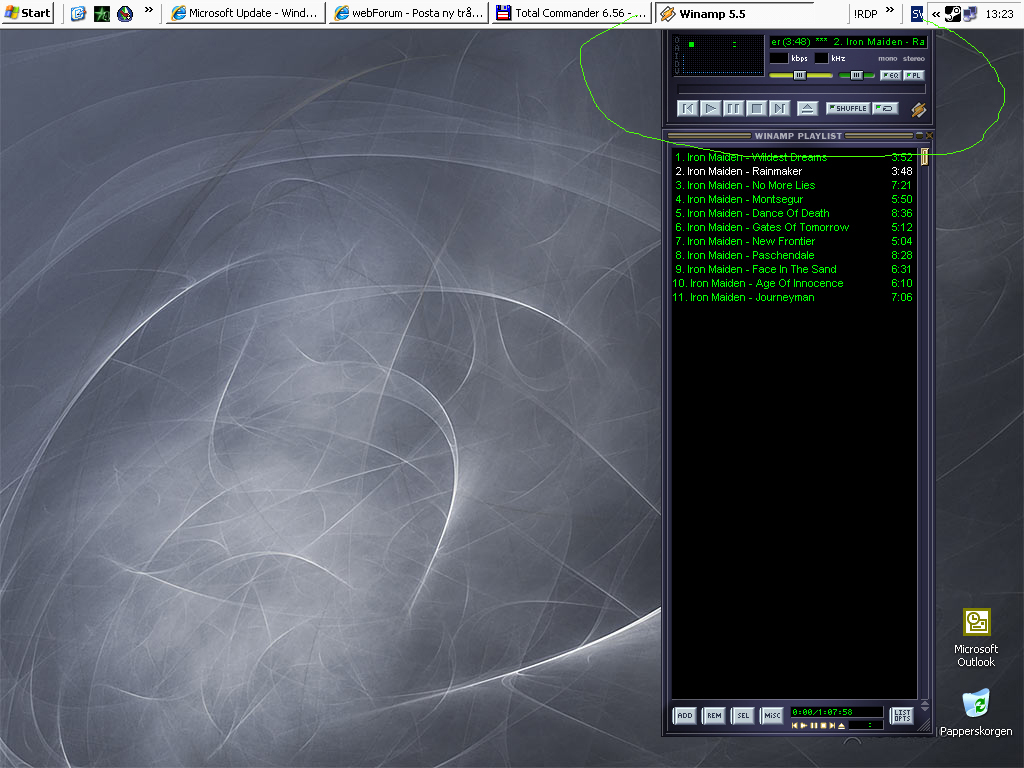Open the MISC menu in the playlist
1024x768 pixels.
point(772,716)
